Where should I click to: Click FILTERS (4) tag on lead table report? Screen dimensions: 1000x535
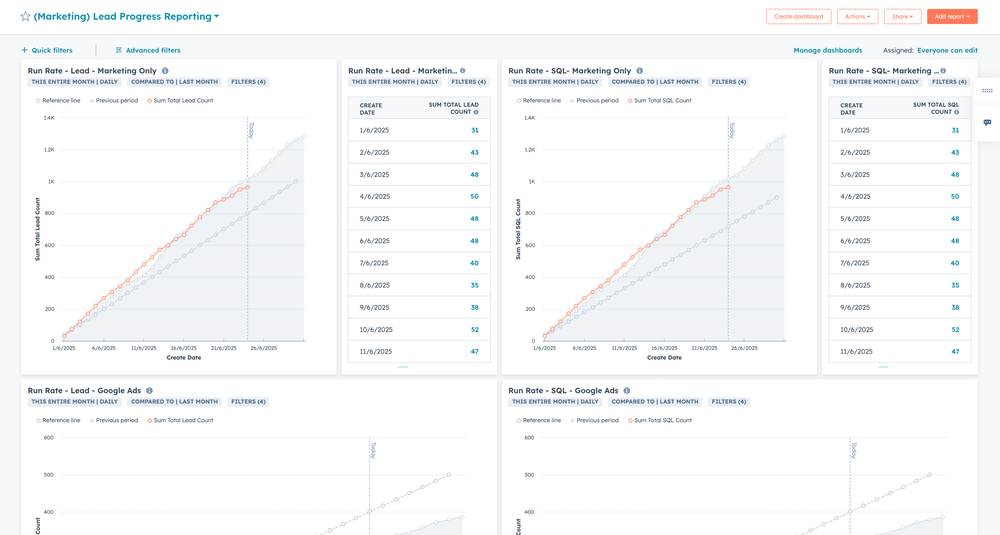point(468,82)
